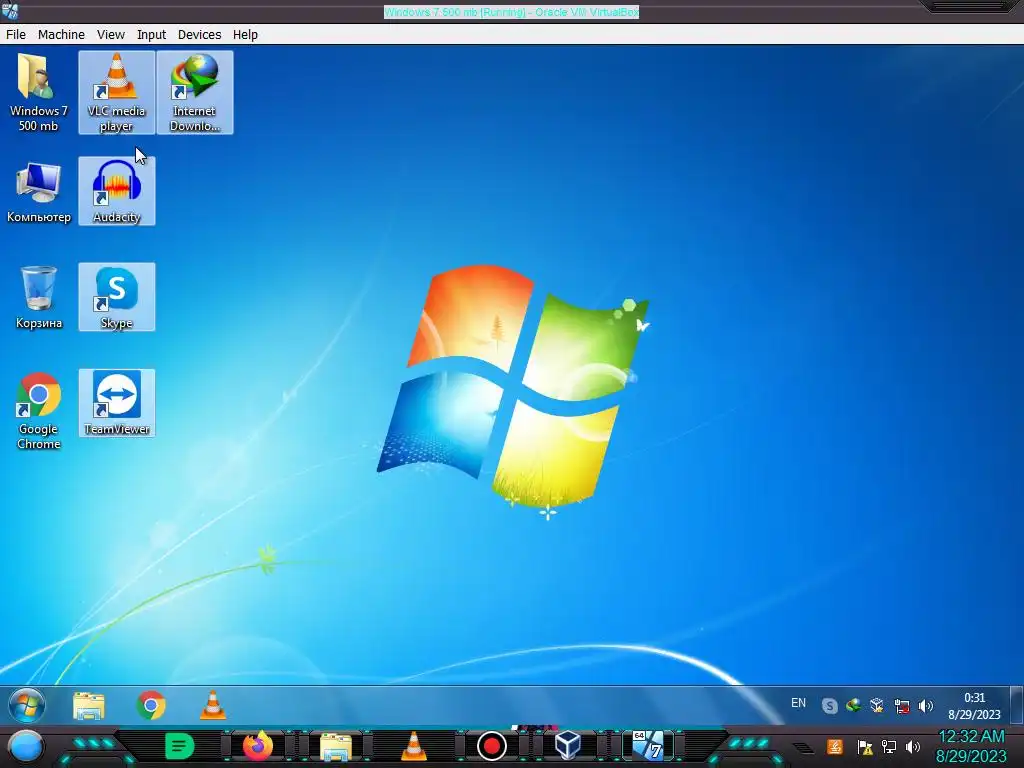This screenshot has width=1024, height=768.
Task: Click the EN language indicator
Action: pyautogui.click(x=798, y=703)
